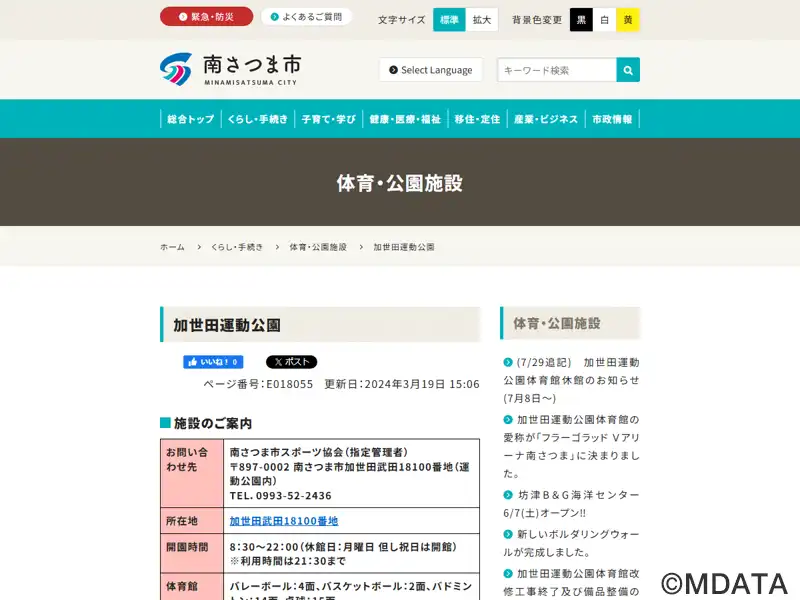Screen dimensions: 800x600
Task: Set text size to 拡大
Action: click(x=482, y=20)
